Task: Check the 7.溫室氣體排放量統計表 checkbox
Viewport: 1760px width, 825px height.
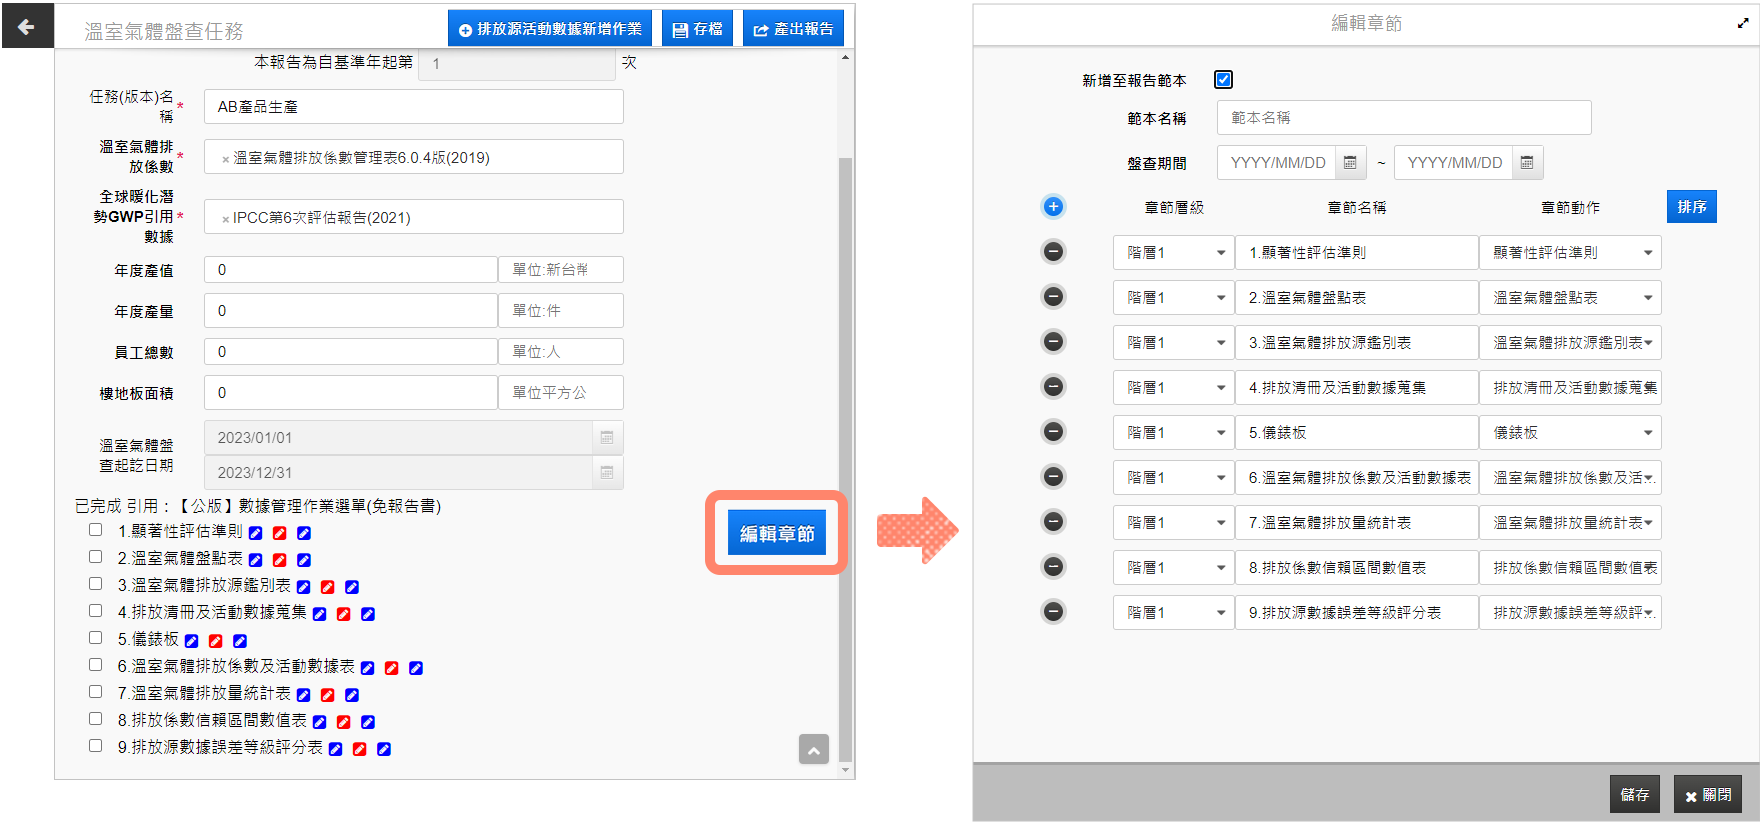Action: coord(96,692)
